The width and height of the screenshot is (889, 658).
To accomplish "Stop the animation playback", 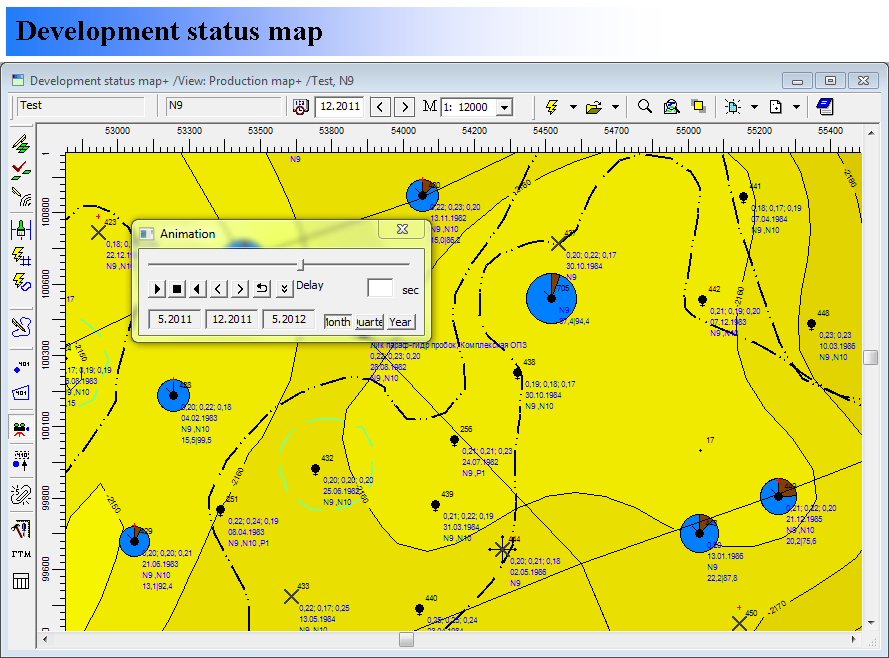I will pyautogui.click(x=177, y=289).
